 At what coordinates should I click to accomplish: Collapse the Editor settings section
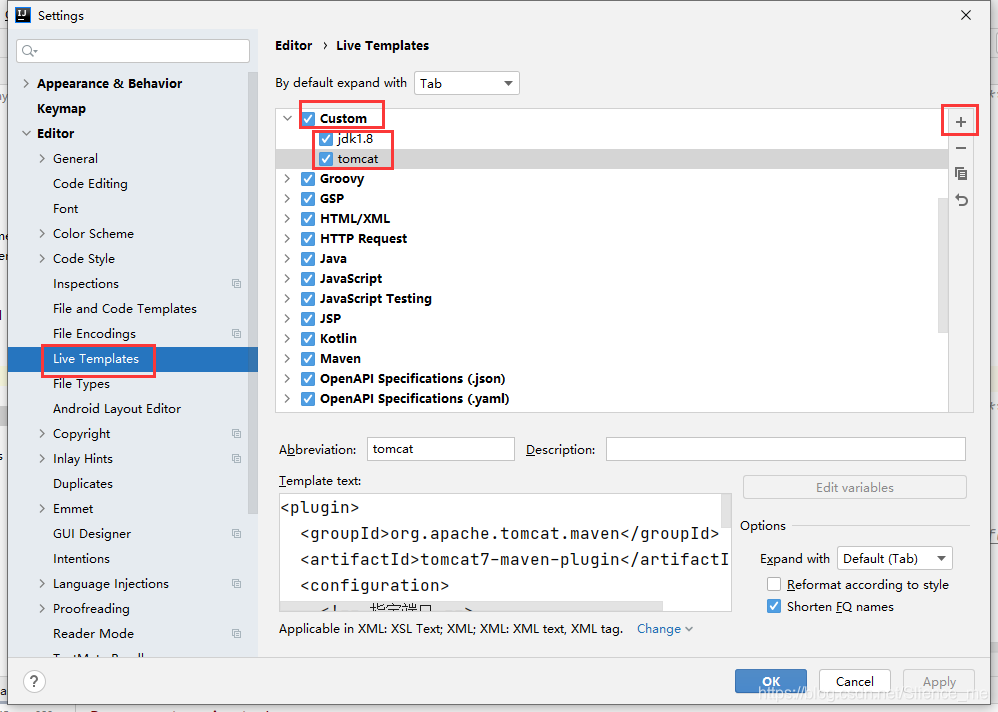point(26,134)
